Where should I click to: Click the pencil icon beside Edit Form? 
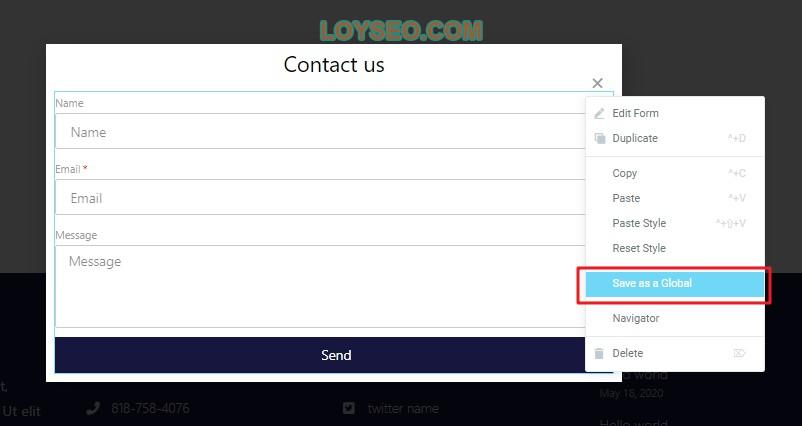(599, 114)
